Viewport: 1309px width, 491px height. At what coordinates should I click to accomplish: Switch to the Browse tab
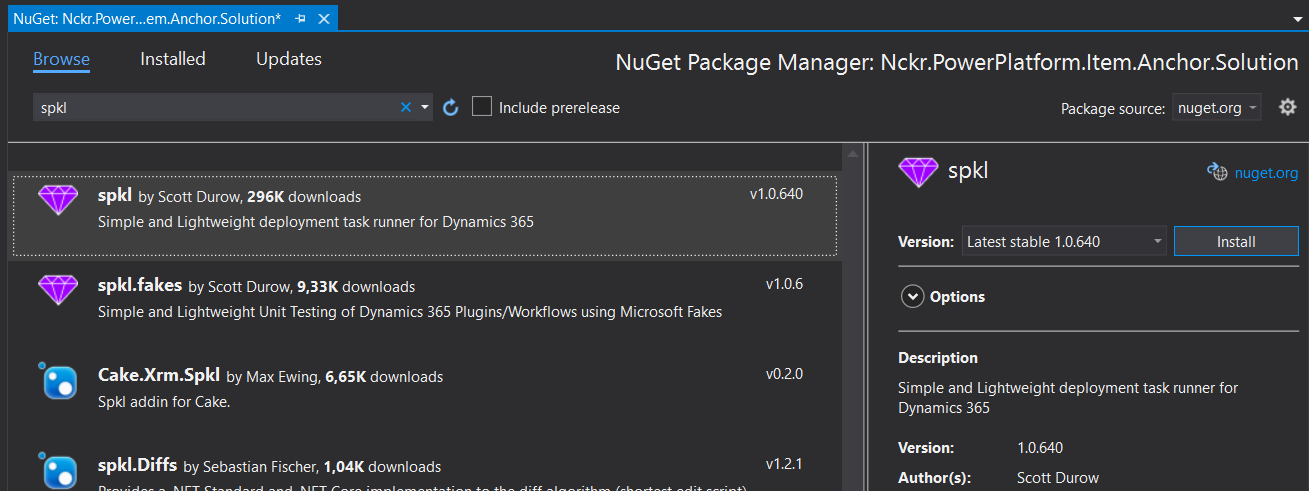61,59
